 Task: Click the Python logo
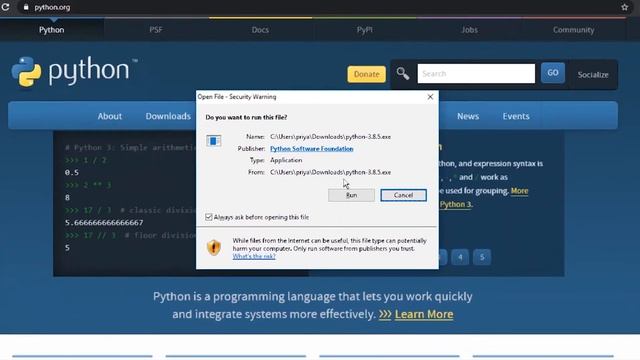(x=74, y=71)
